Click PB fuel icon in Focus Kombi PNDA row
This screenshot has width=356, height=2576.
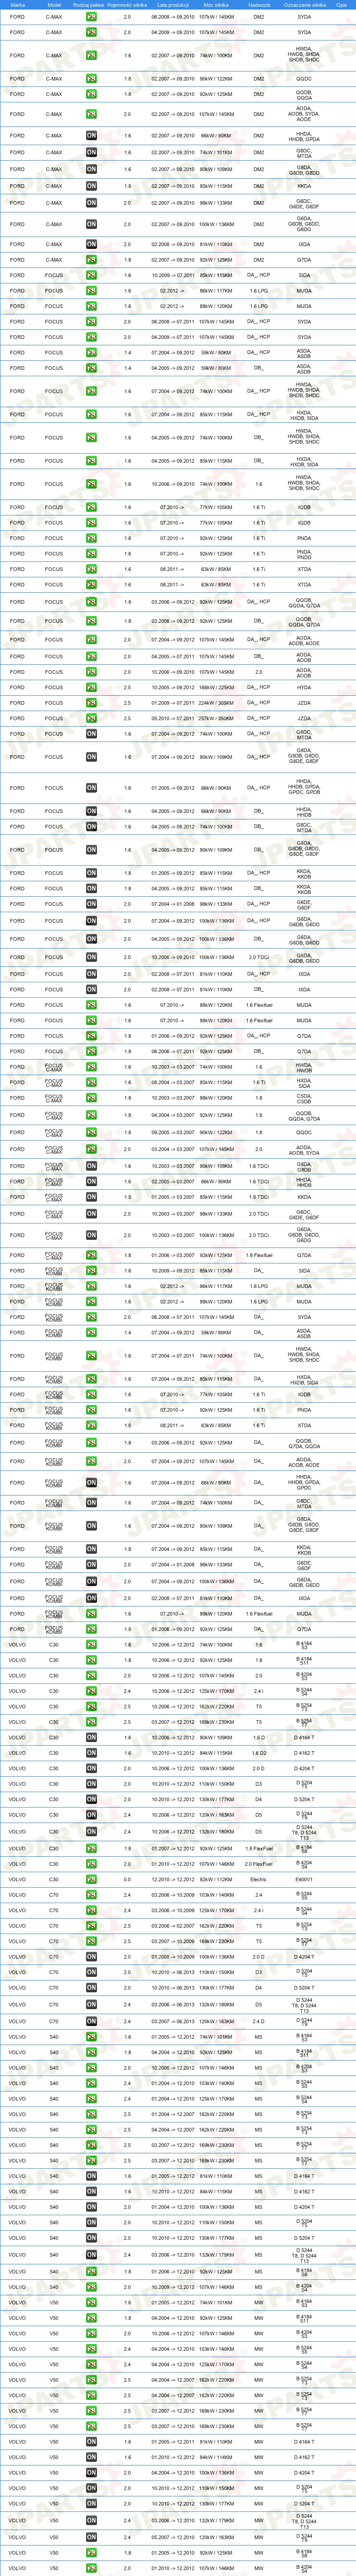[x=91, y=1410]
